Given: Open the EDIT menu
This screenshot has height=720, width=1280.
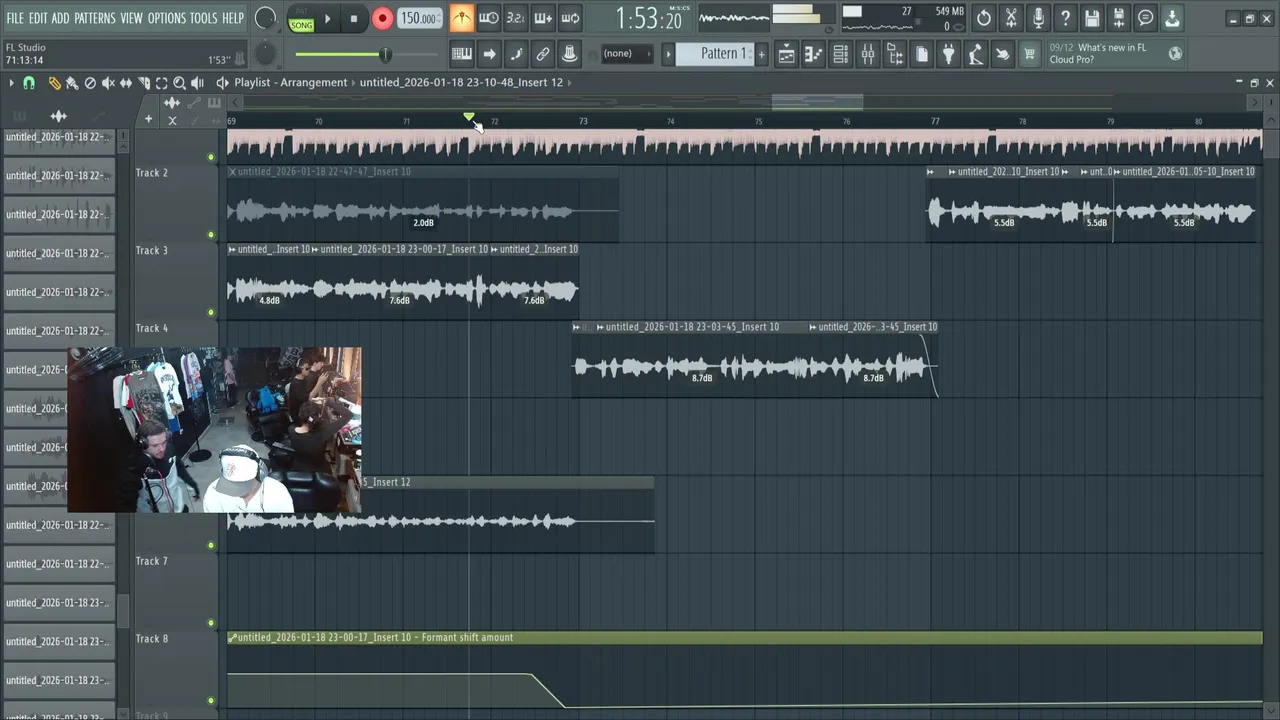Looking at the screenshot, I should click(x=38, y=18).
